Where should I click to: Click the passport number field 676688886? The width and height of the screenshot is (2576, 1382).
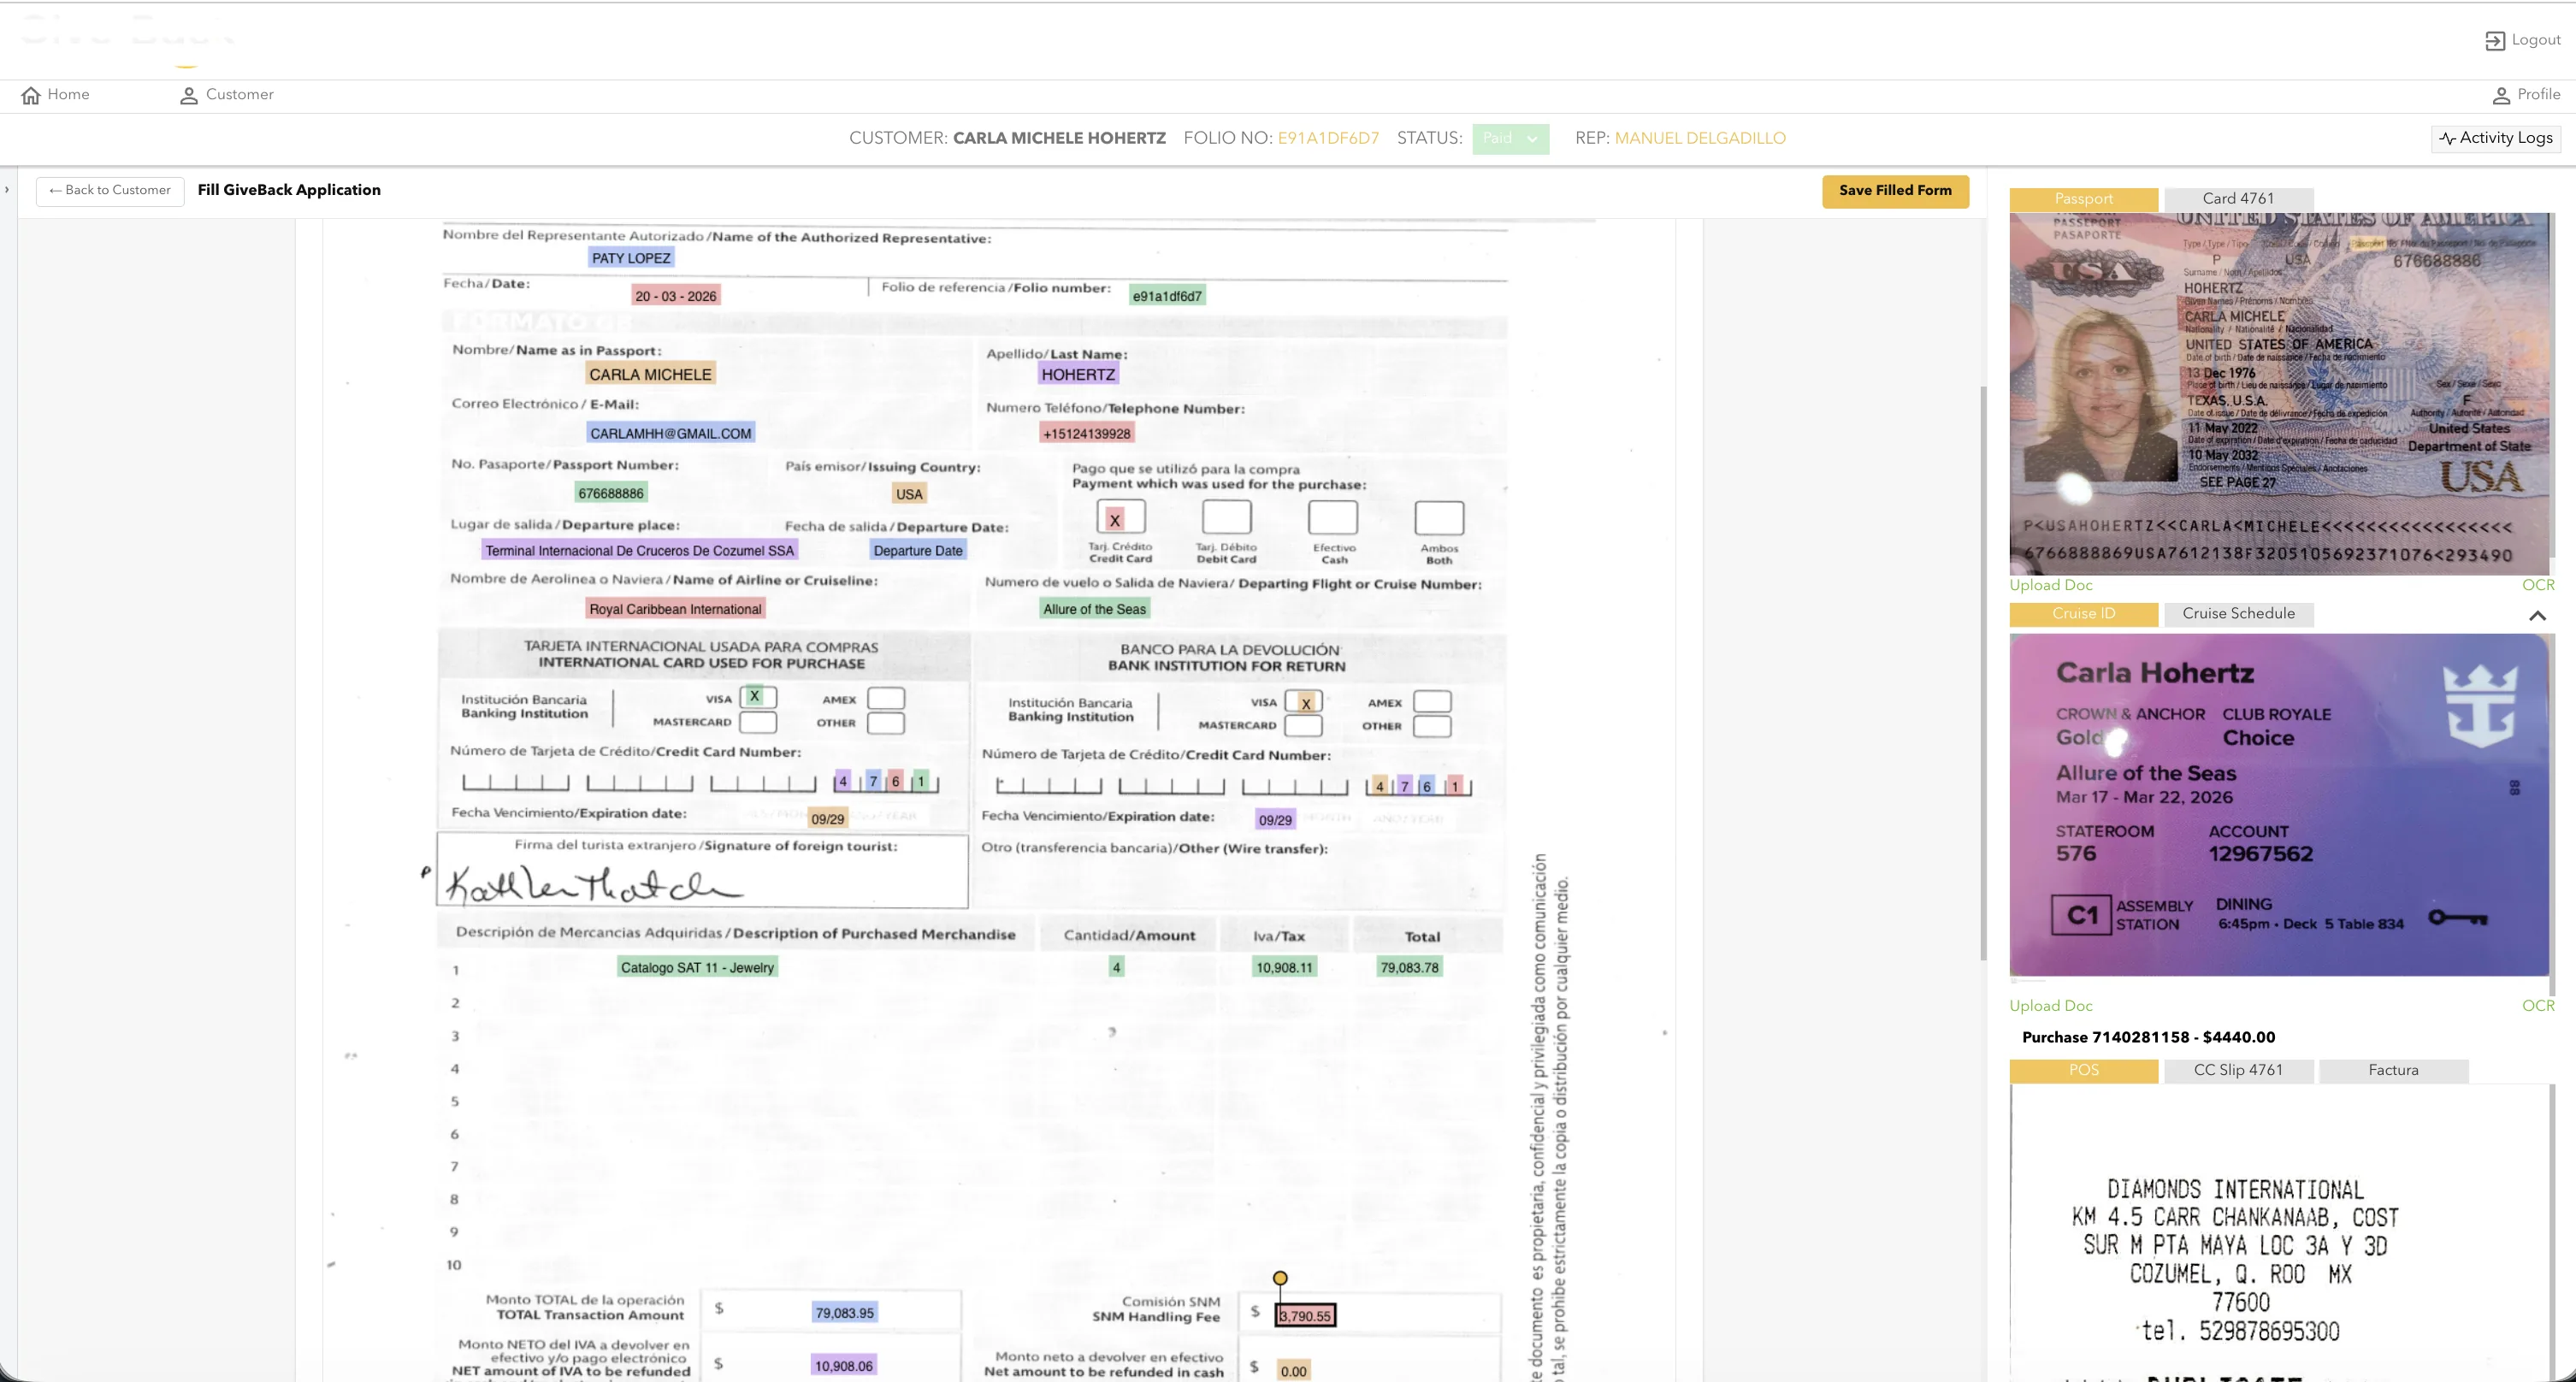coord(611,493)
